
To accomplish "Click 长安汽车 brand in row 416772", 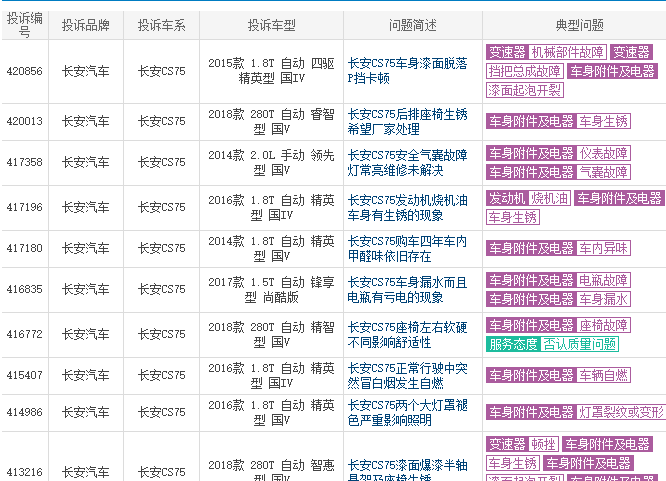I will [x=86, y=334].
